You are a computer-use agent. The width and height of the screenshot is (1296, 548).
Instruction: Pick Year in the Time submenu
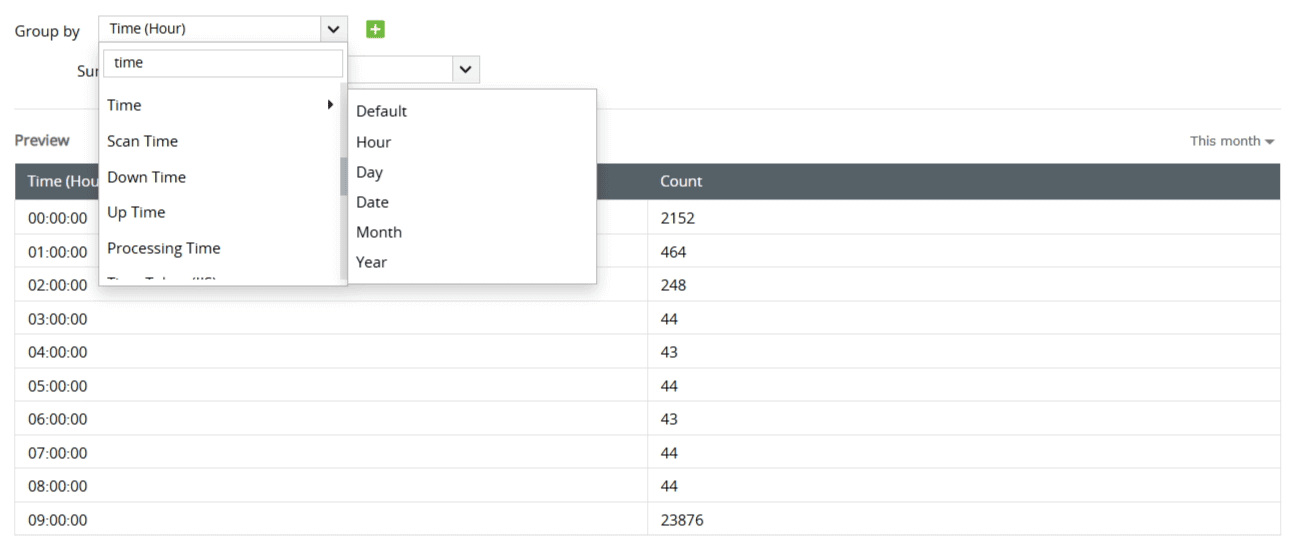pos(371,262)
